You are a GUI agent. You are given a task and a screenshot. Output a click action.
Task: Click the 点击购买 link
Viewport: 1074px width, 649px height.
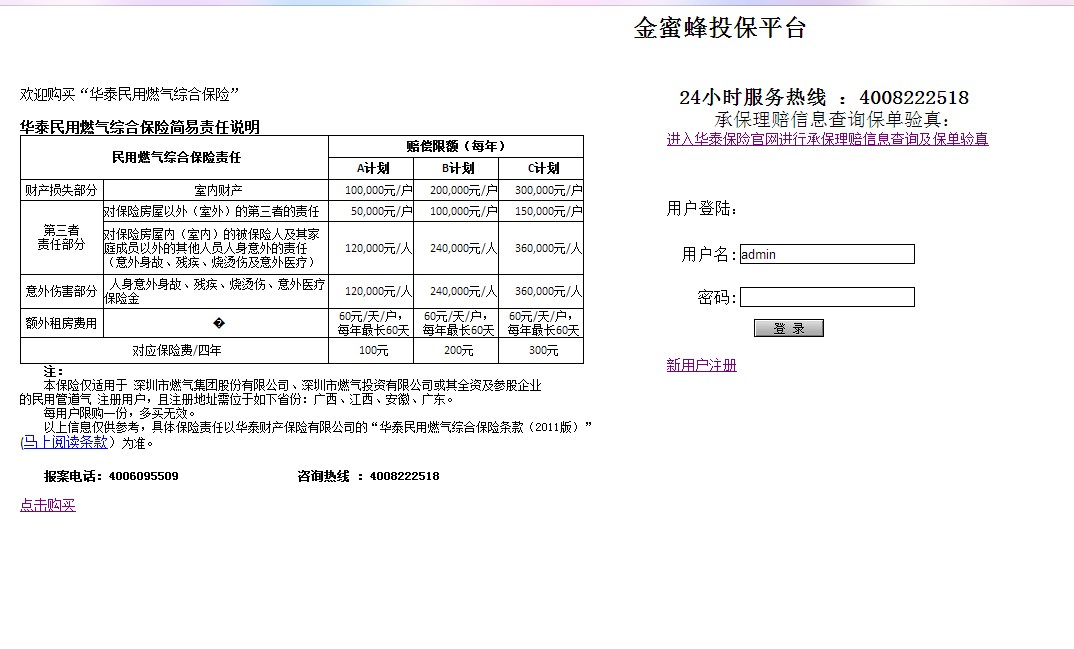coord(47,505)
